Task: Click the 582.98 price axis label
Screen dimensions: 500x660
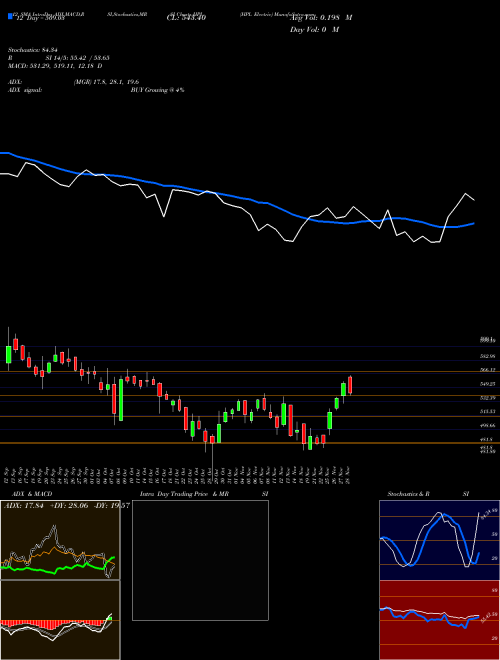Action: [487, 357]
